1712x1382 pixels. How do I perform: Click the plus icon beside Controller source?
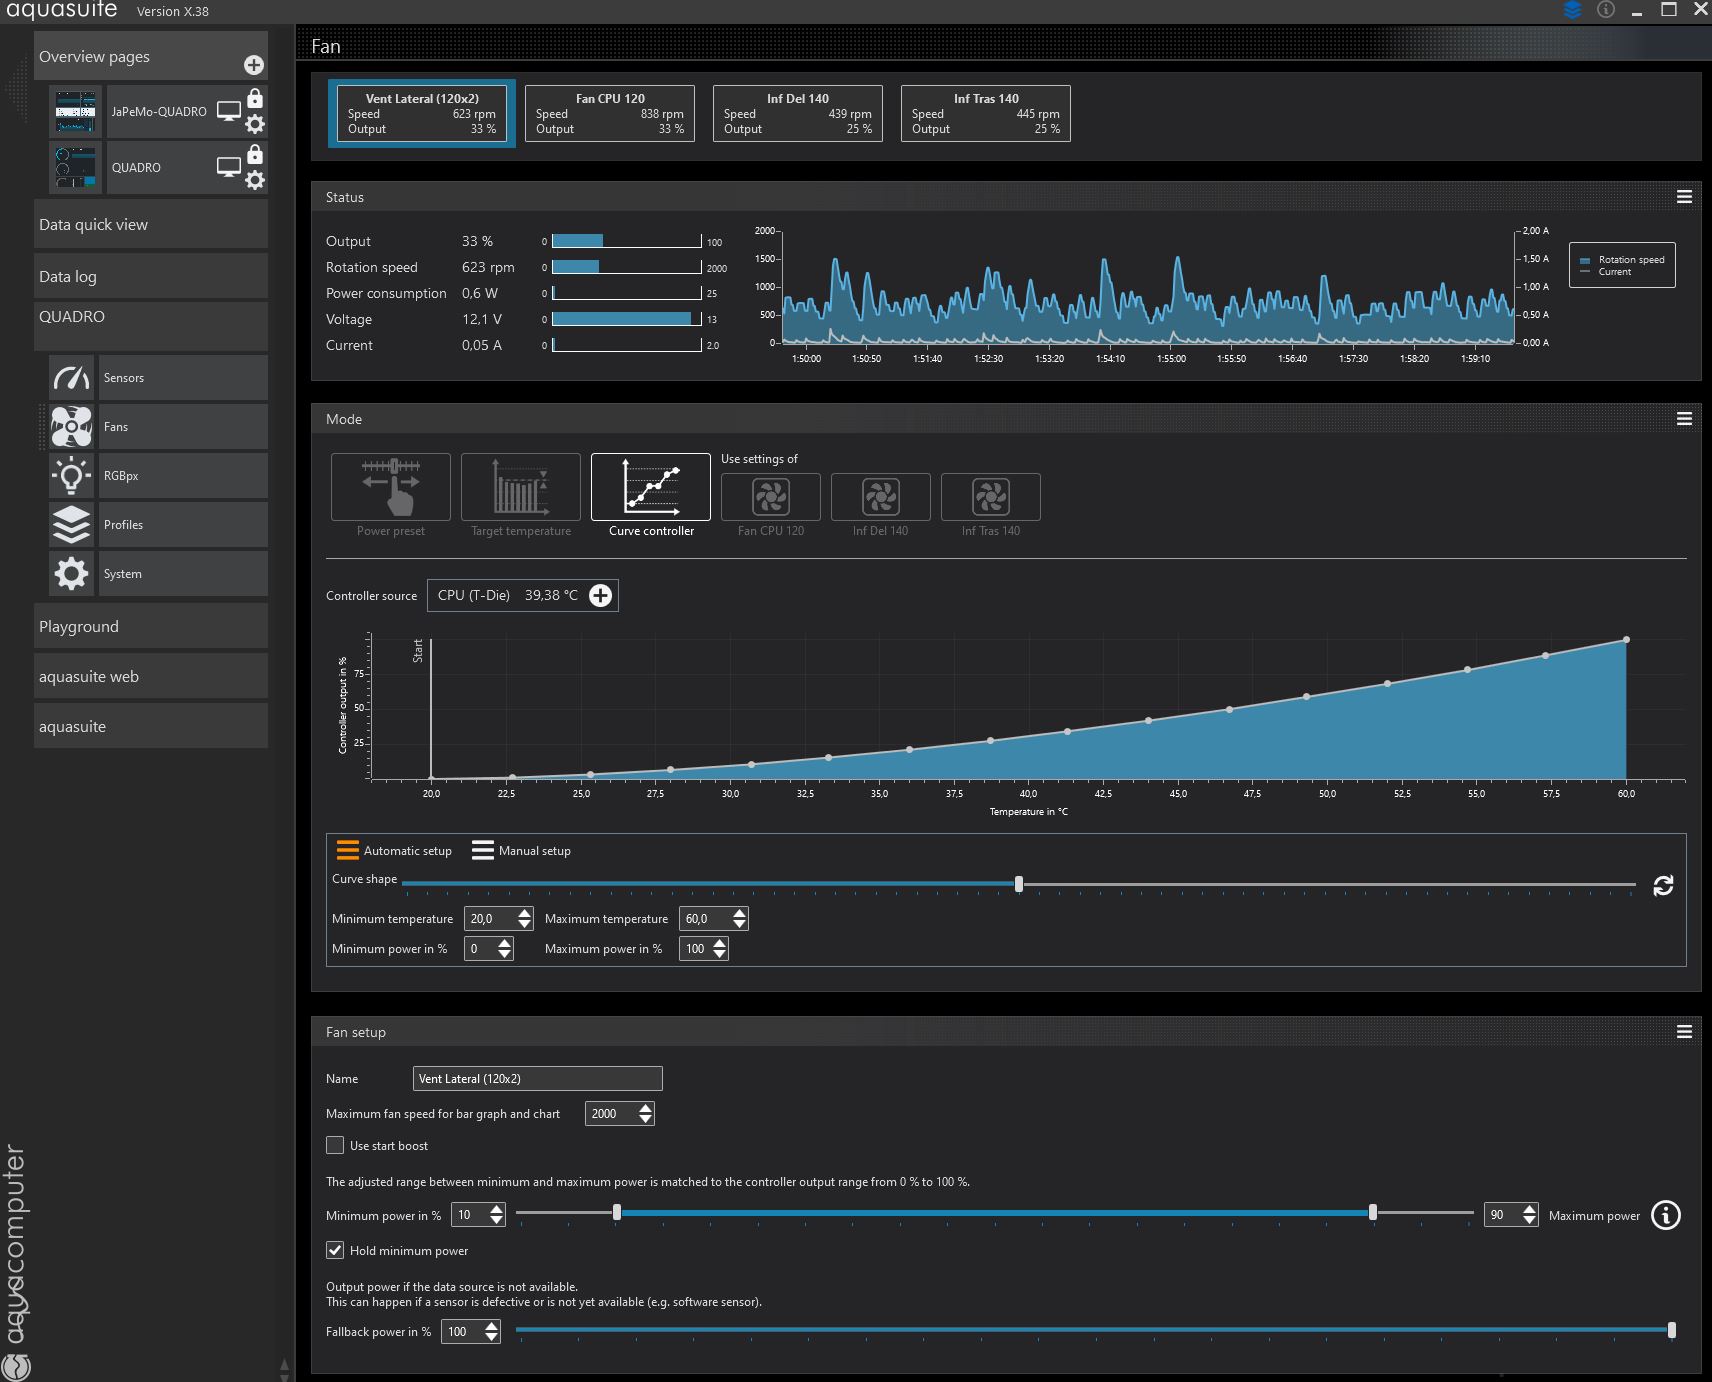(x=600, y=596)
